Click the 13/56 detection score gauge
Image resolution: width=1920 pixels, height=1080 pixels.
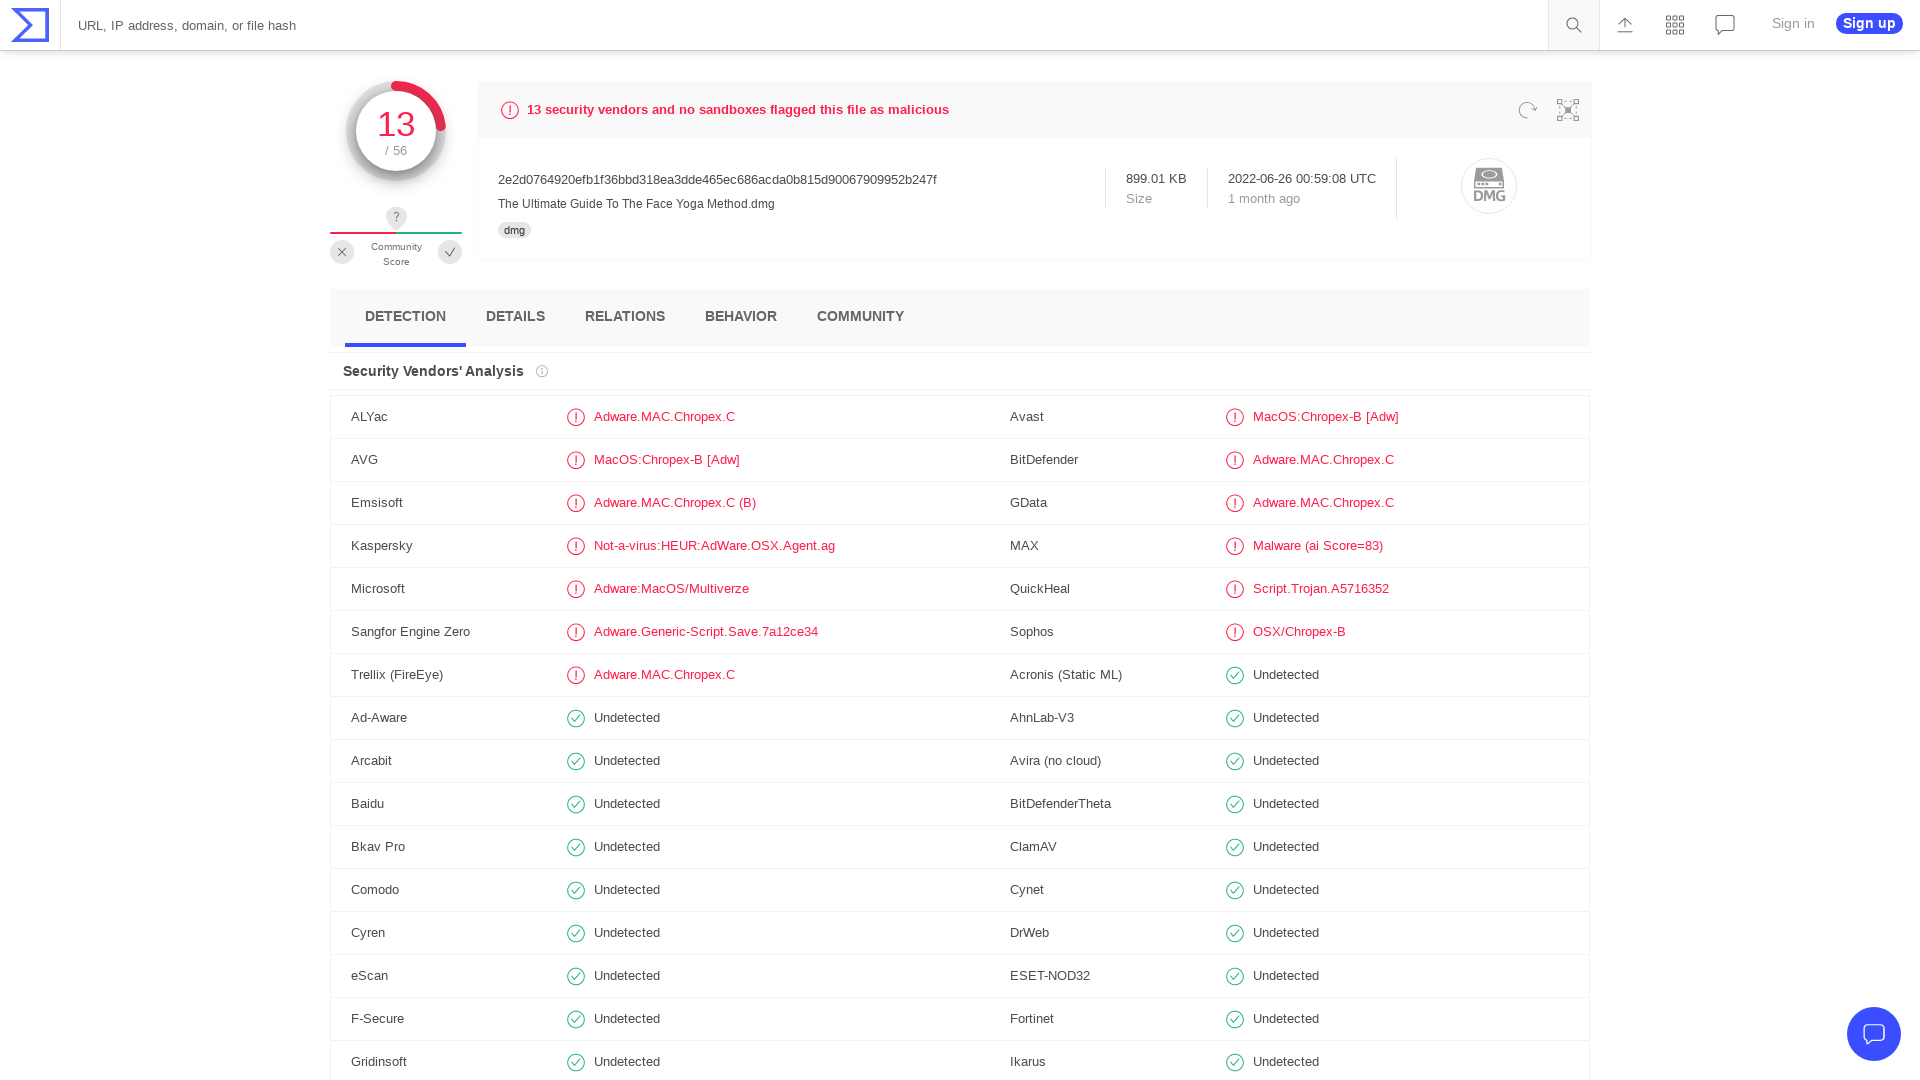(396, 130)
